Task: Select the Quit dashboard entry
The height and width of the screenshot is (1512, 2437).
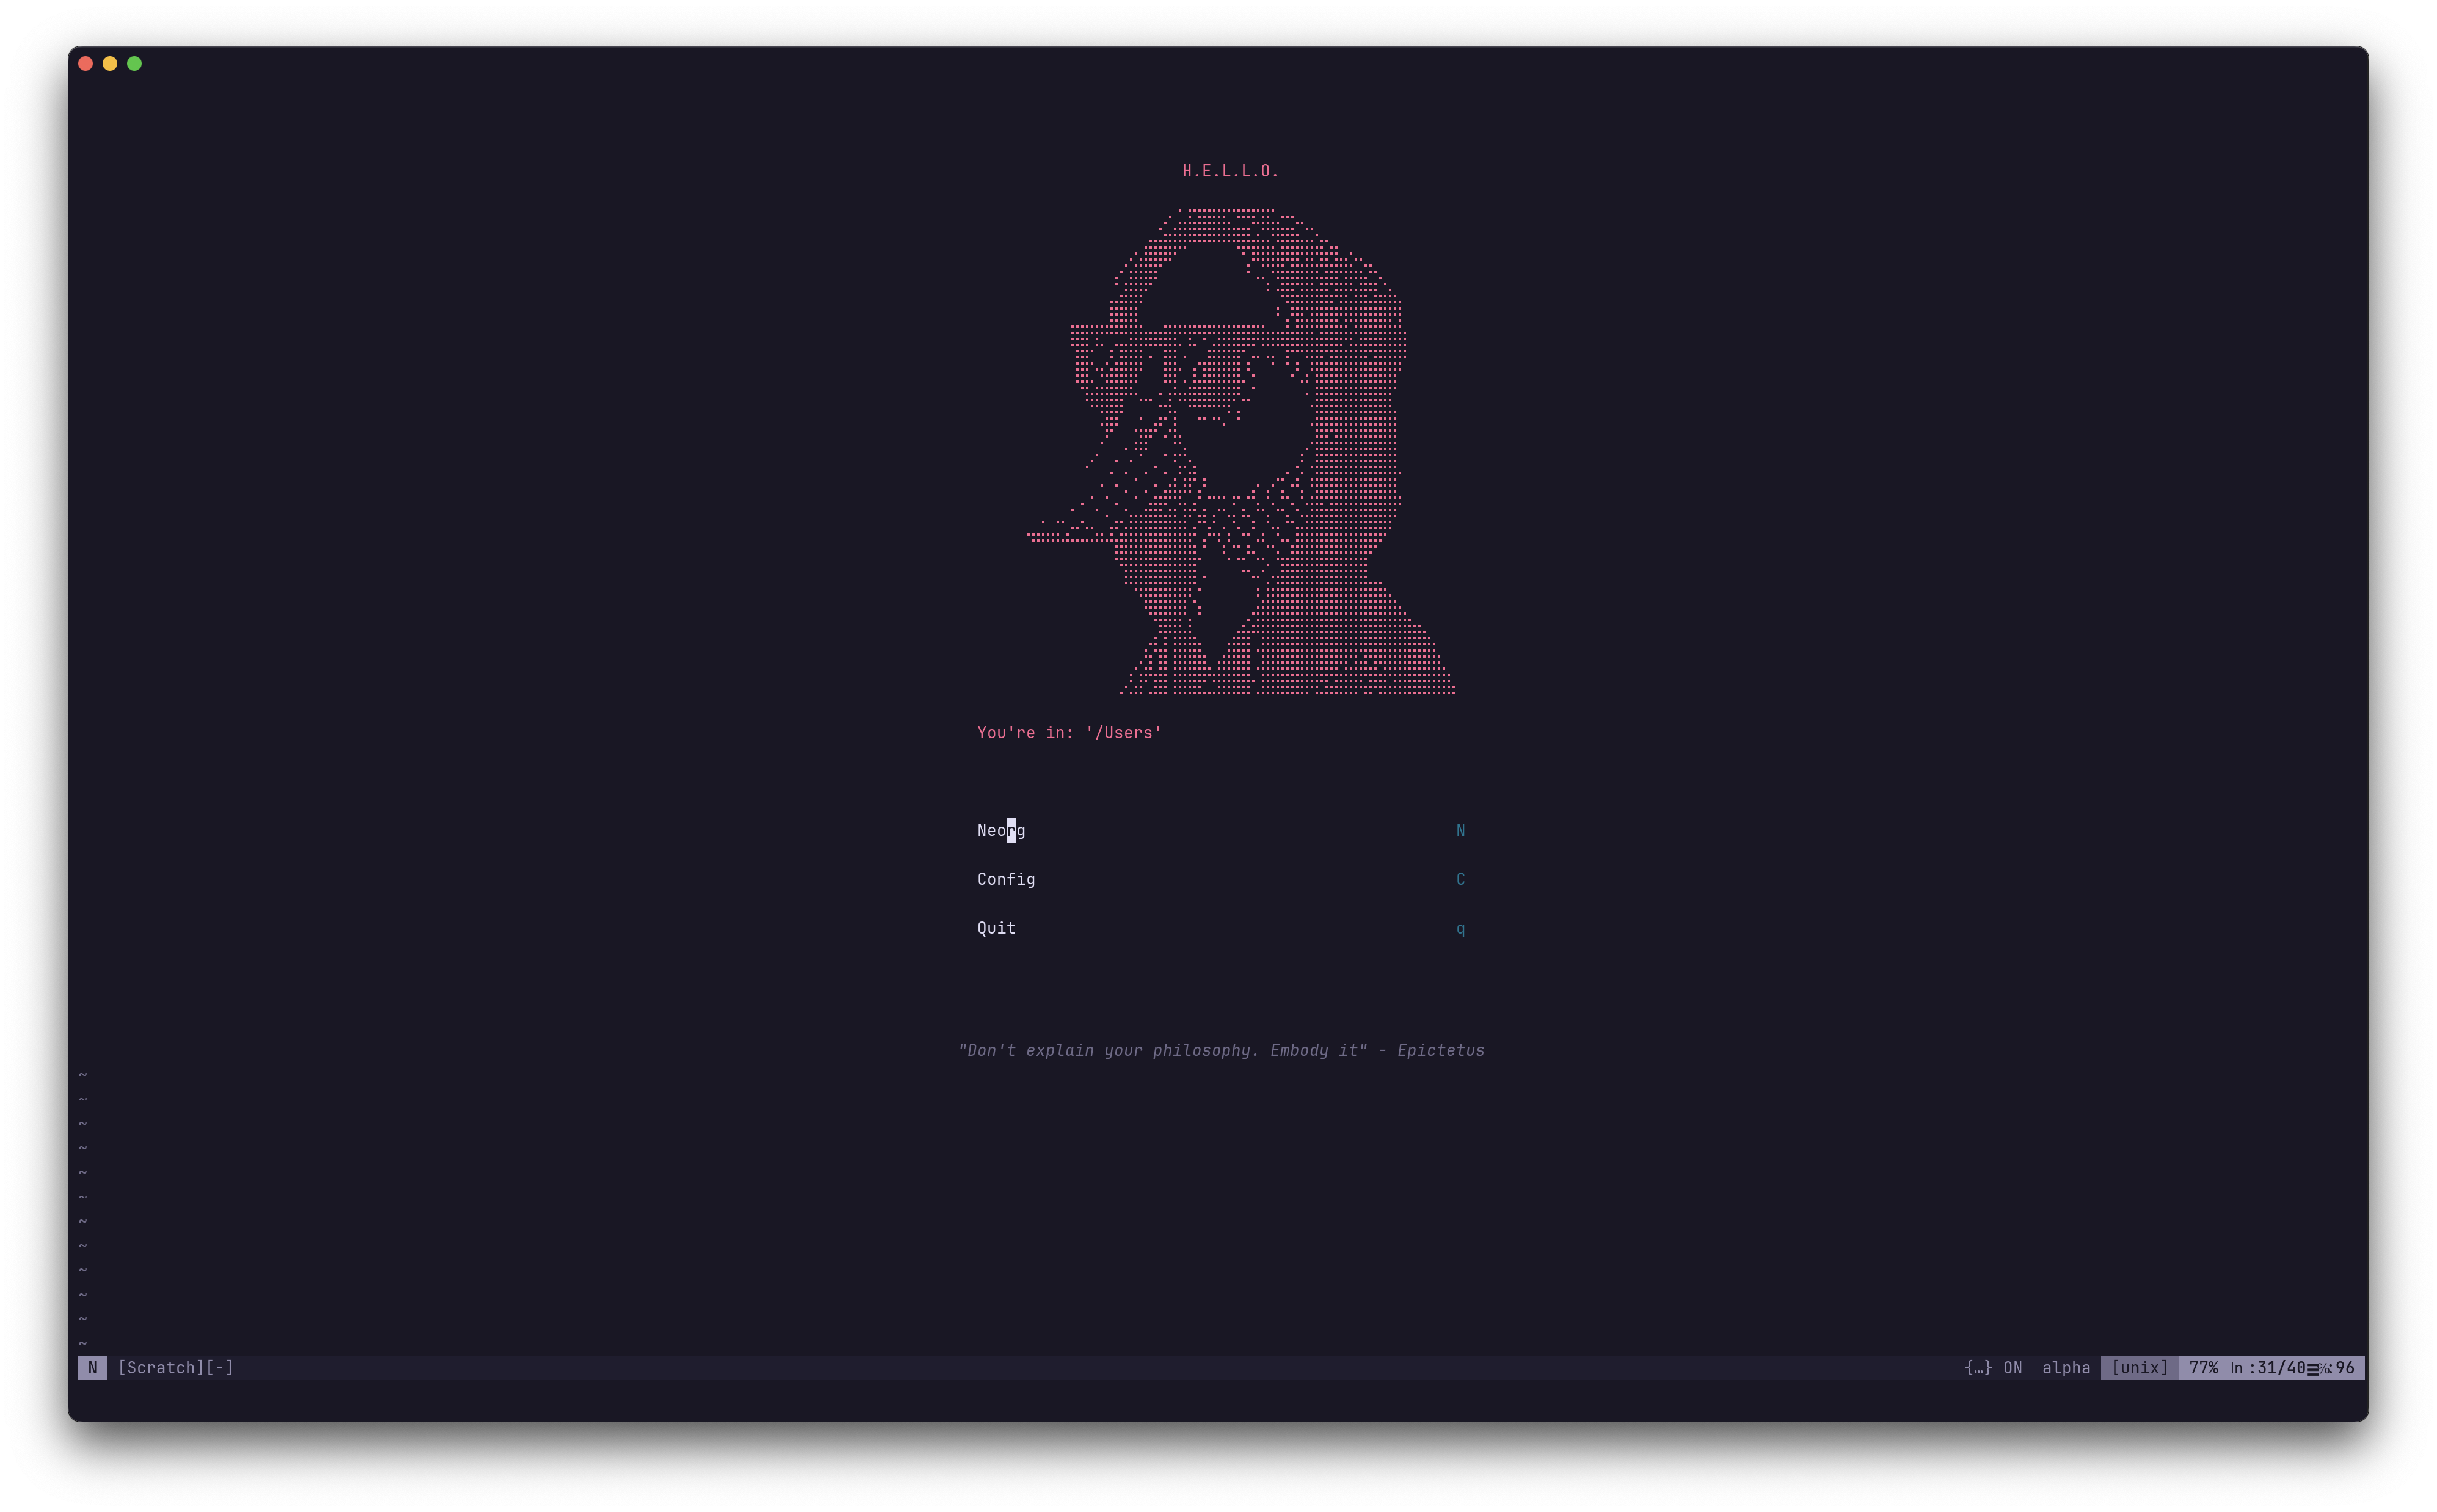Action: (x=996, y=928)
